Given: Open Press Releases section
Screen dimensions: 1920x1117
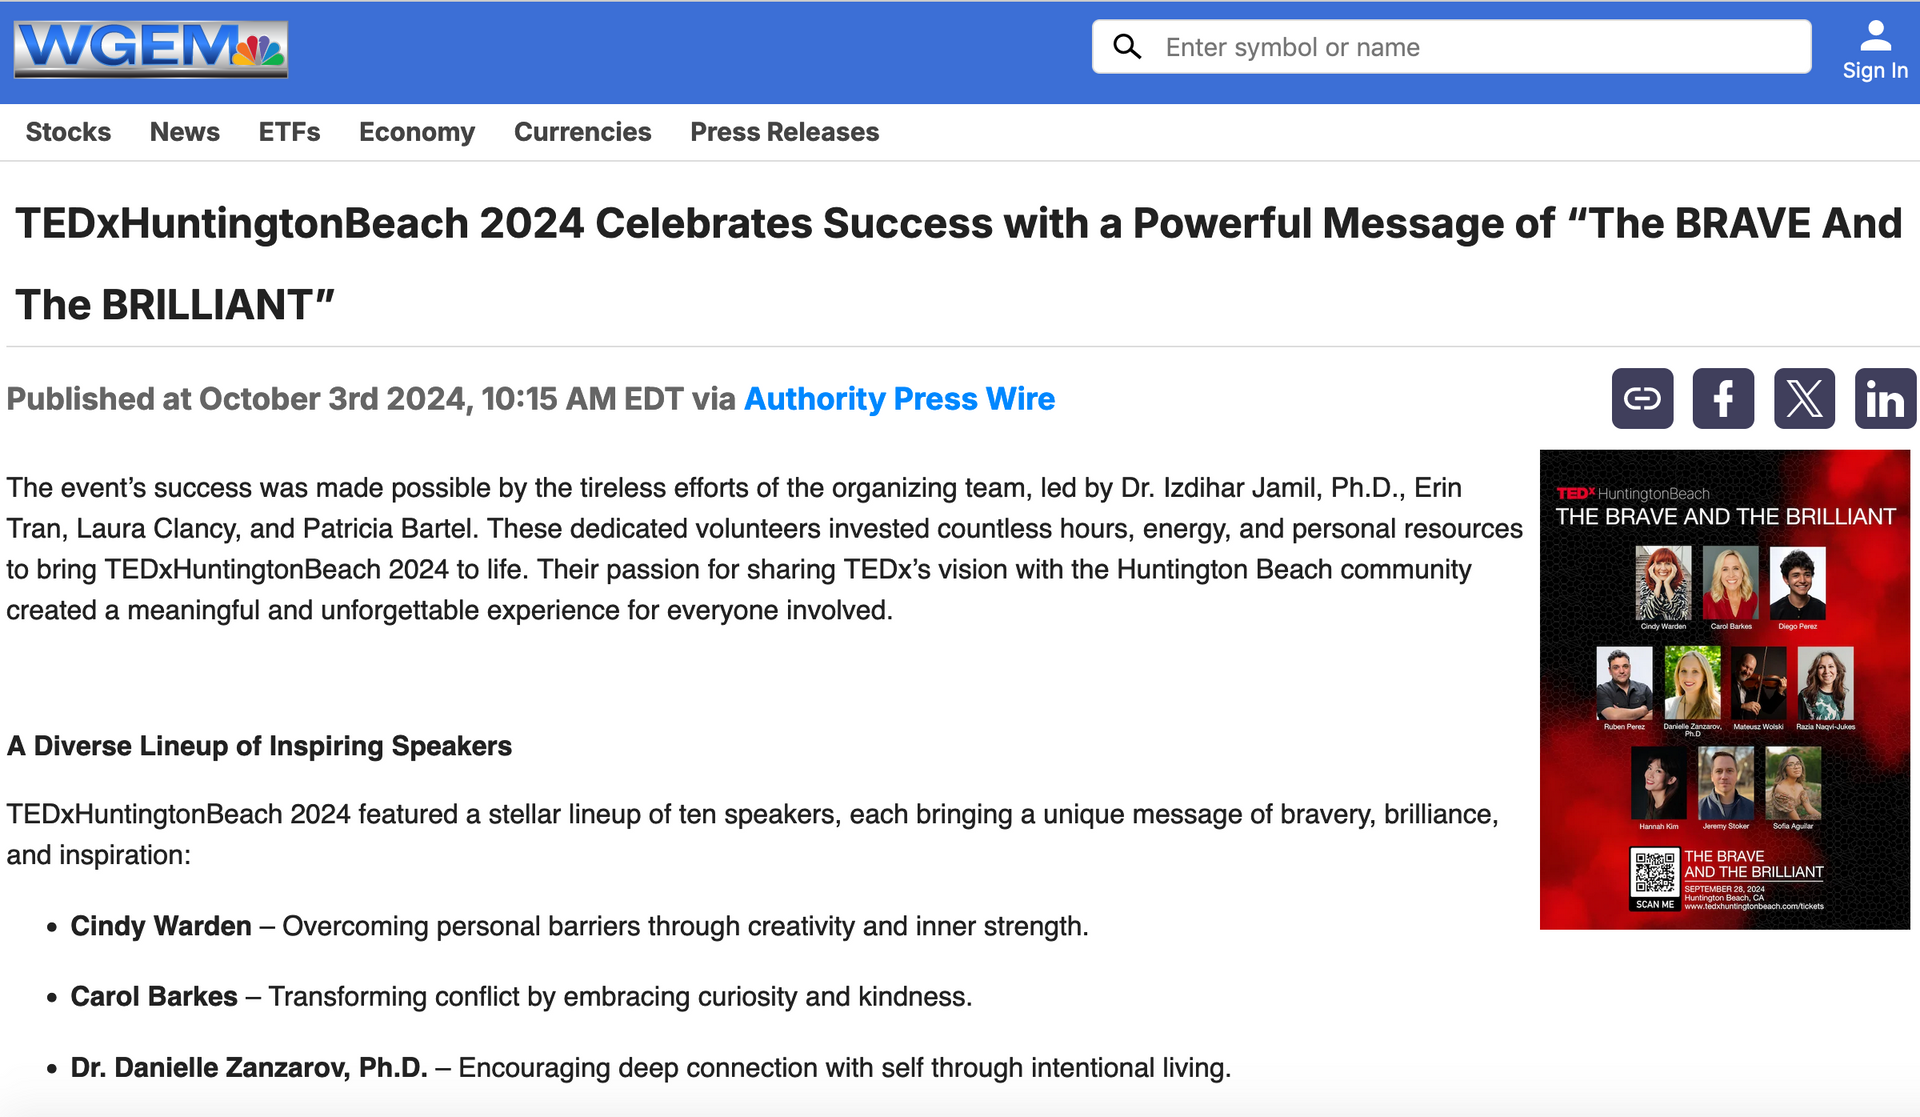Looking at the screenshot, I should tap(784, 132).
